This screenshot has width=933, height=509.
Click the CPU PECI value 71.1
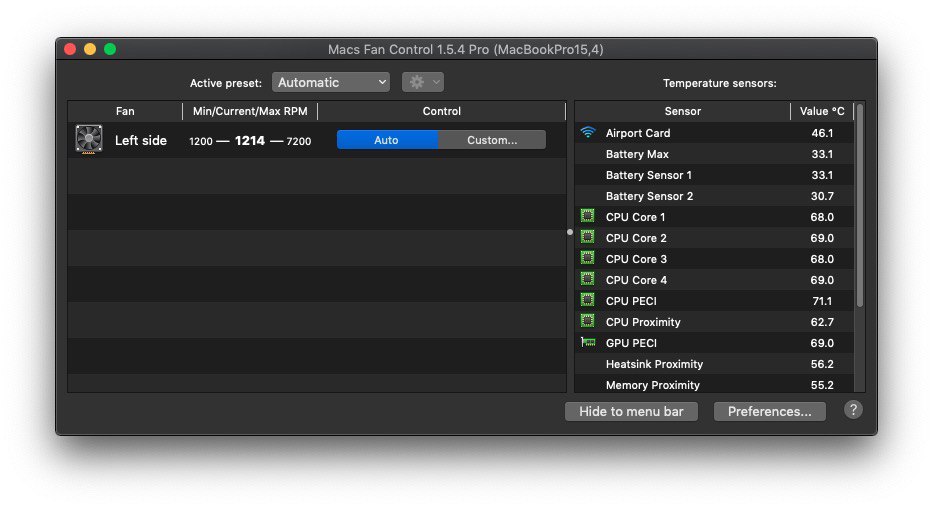822,301
